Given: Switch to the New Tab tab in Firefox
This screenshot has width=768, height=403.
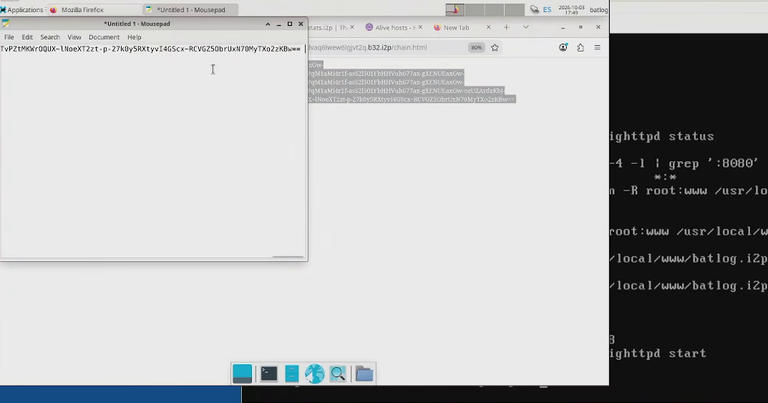Looking at the screenshot, I should pos(456,28).
